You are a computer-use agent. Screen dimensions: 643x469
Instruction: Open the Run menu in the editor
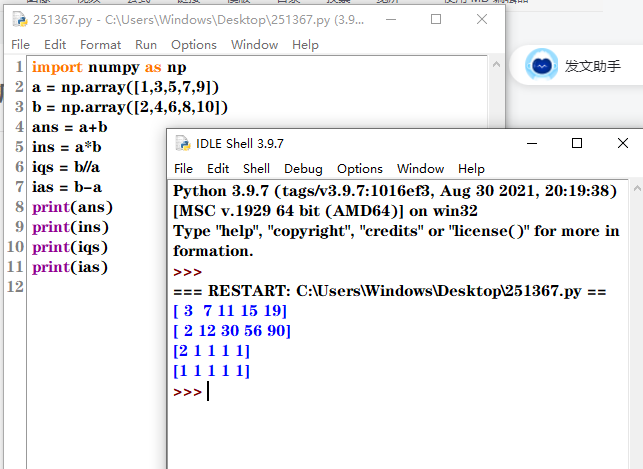pos(146,45)
